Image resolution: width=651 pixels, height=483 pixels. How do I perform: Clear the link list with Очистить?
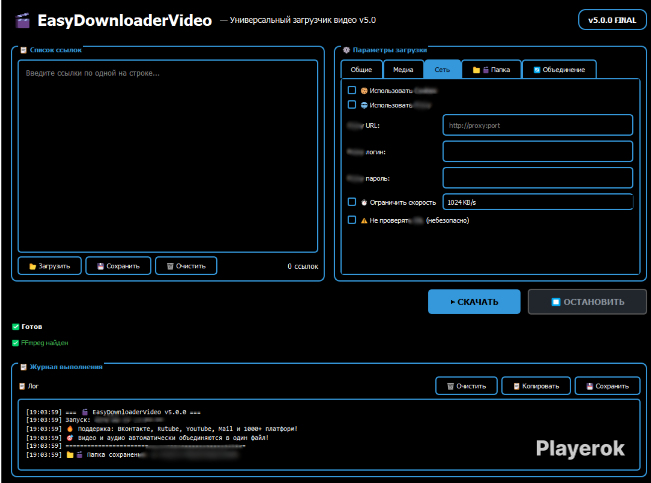[186, 266]
